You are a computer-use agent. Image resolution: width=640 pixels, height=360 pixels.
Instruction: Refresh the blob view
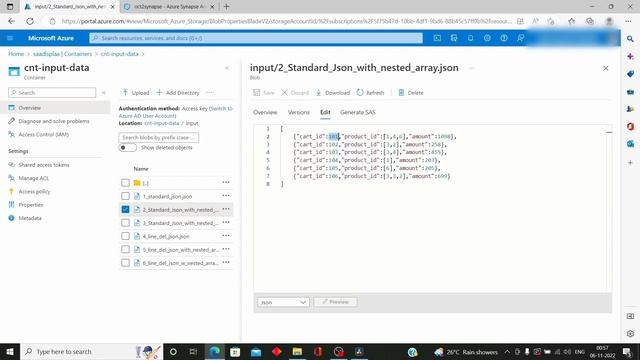coord(370,93)
